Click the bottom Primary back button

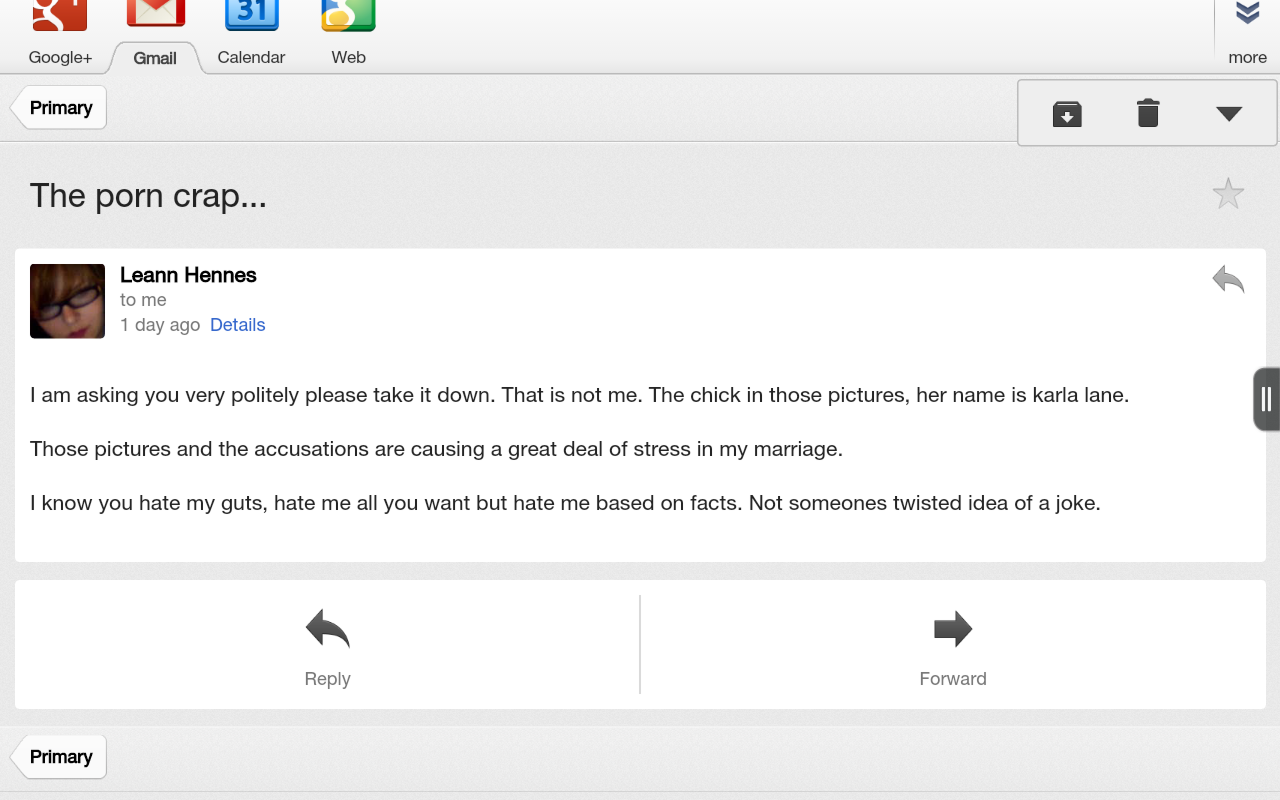point(58,757)
